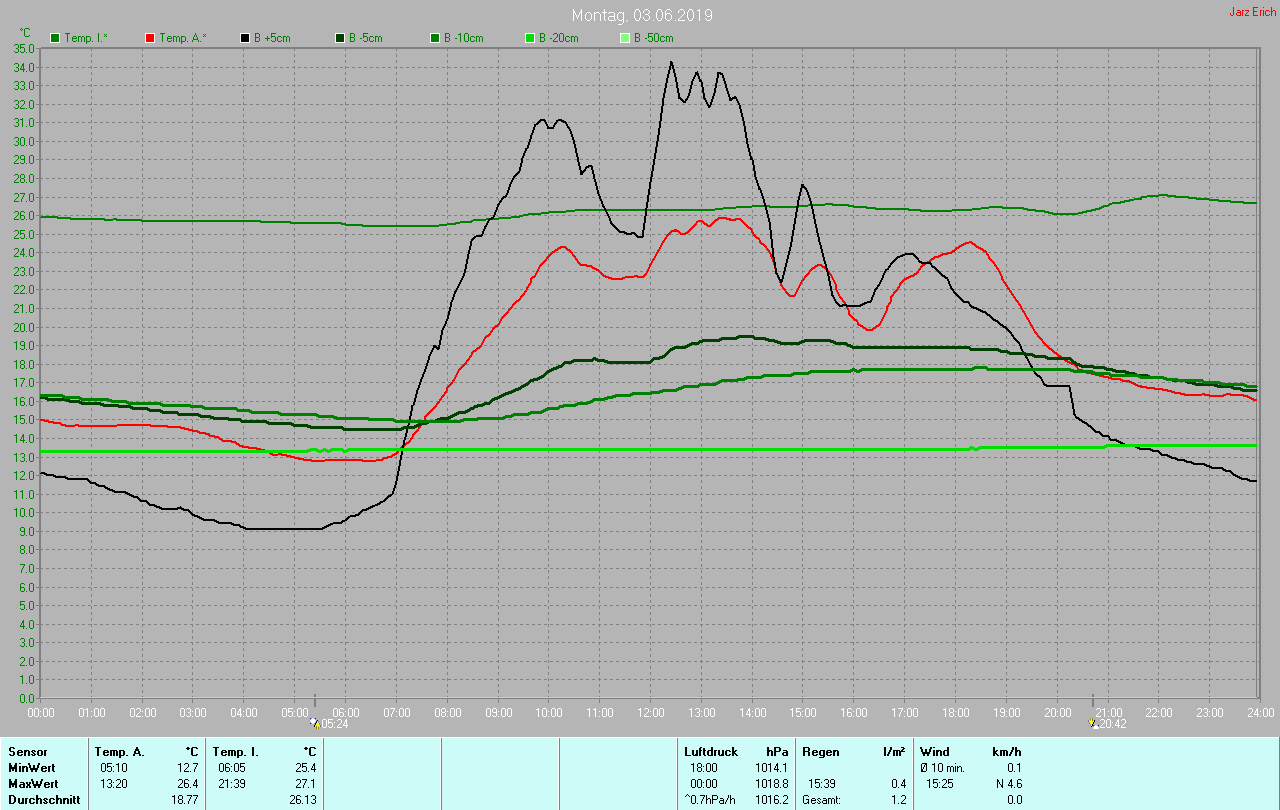Click the Temp. A. max time '13:20'
The image size is (1280, 810).
[114, 783]
